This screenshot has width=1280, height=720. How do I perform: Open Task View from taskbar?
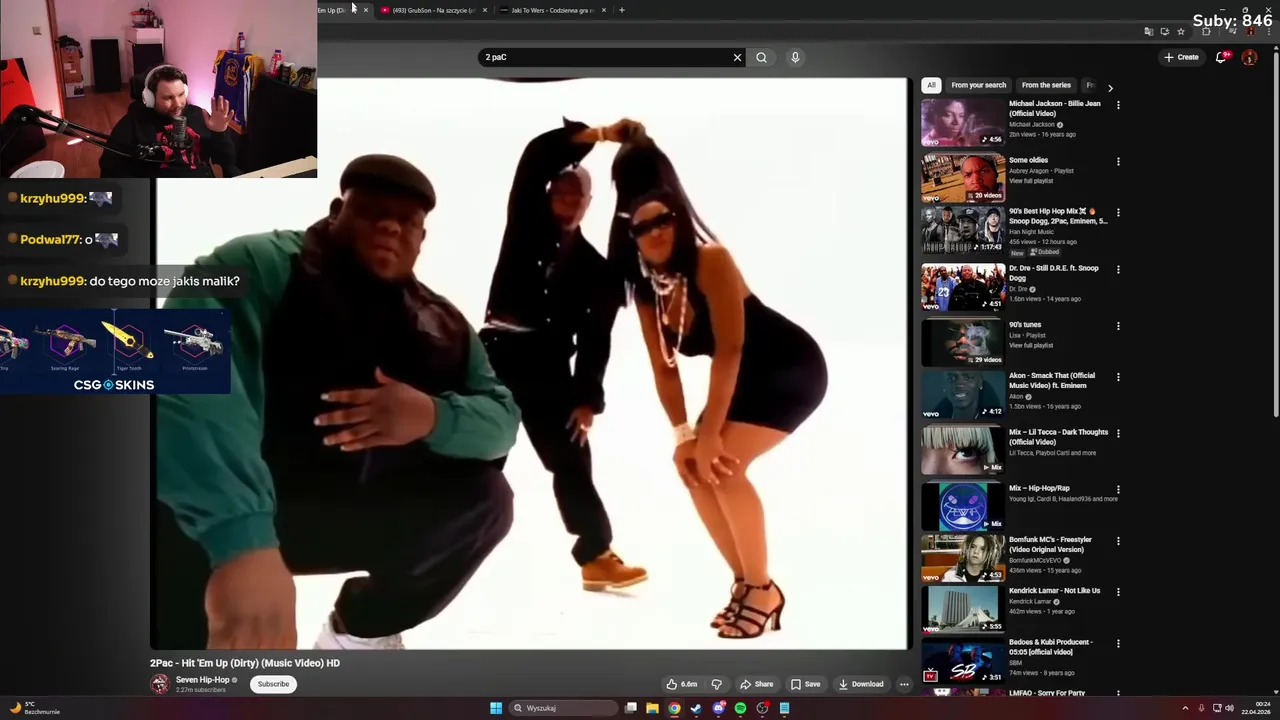pyautogui.click(x=631, y=708)
